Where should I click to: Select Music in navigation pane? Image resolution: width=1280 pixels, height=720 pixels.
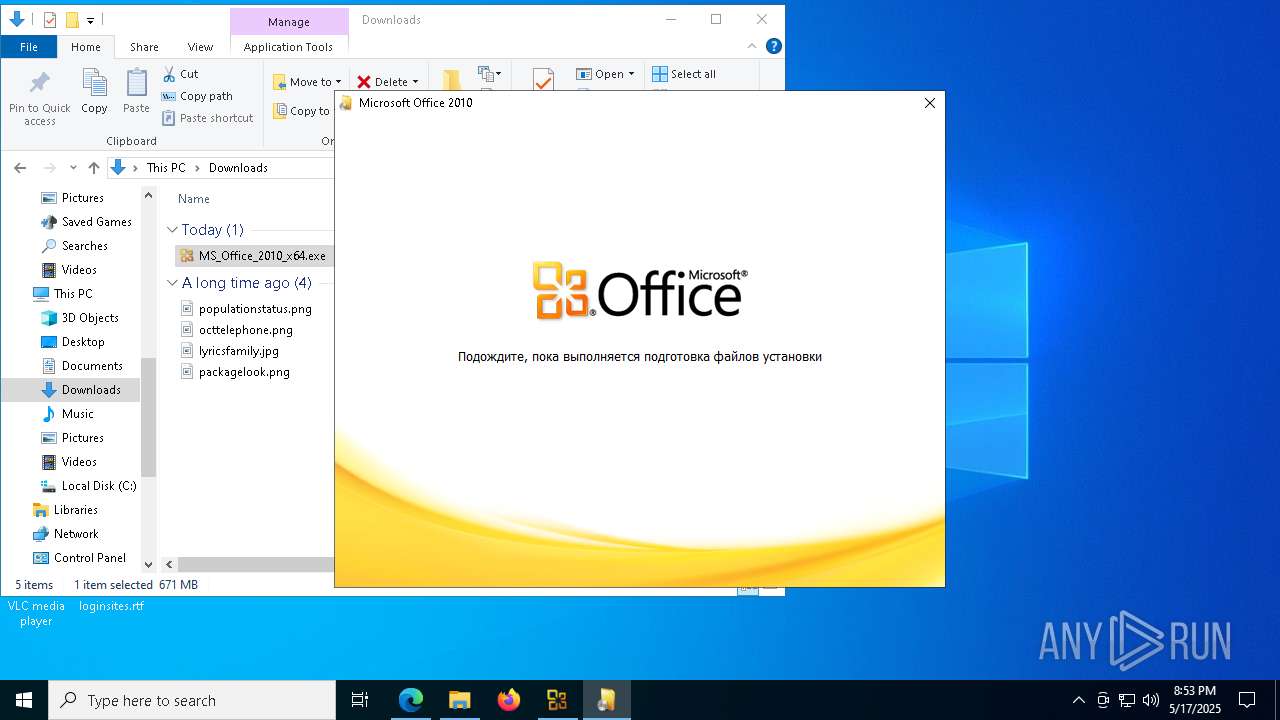(x=67, y=414)
